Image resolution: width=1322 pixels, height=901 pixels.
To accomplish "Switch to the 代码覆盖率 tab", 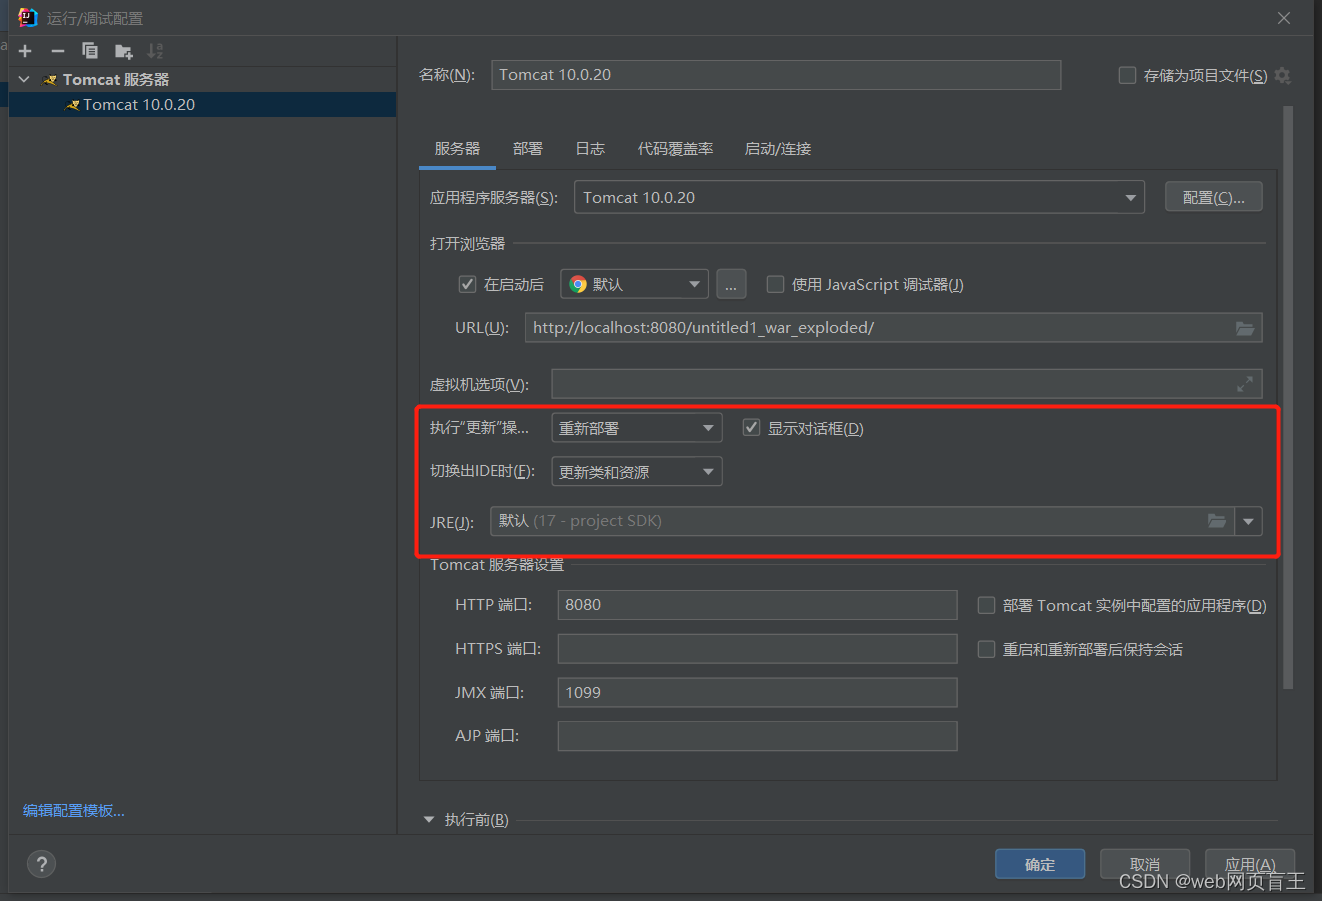I will pos(675,149).
